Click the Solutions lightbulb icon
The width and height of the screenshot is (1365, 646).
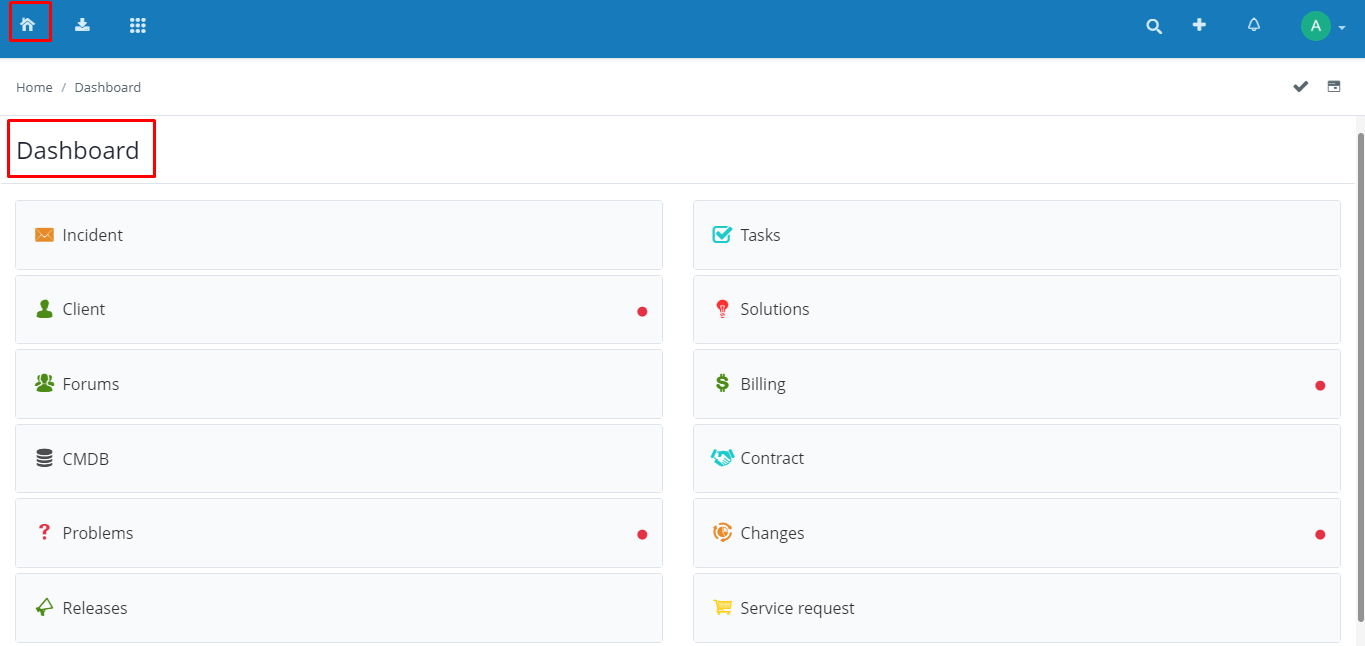pyautogui.click(x=722, y=309)
